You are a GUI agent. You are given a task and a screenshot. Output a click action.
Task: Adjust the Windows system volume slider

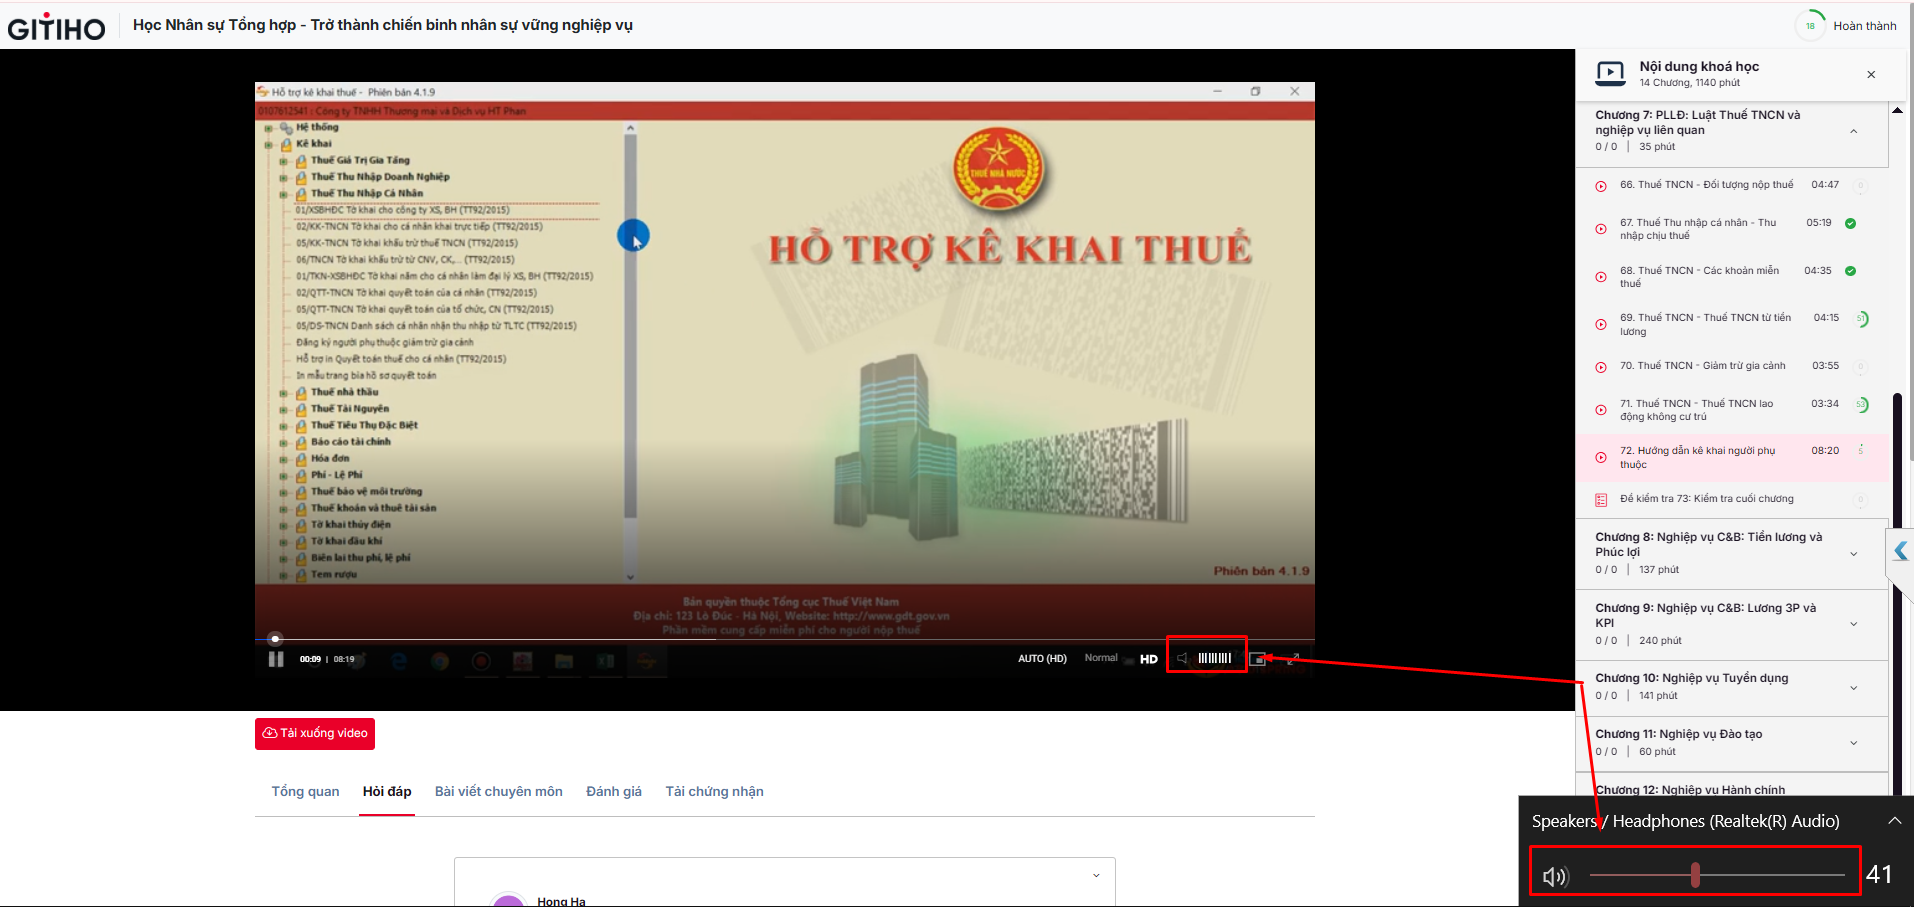pos(1717,875)
